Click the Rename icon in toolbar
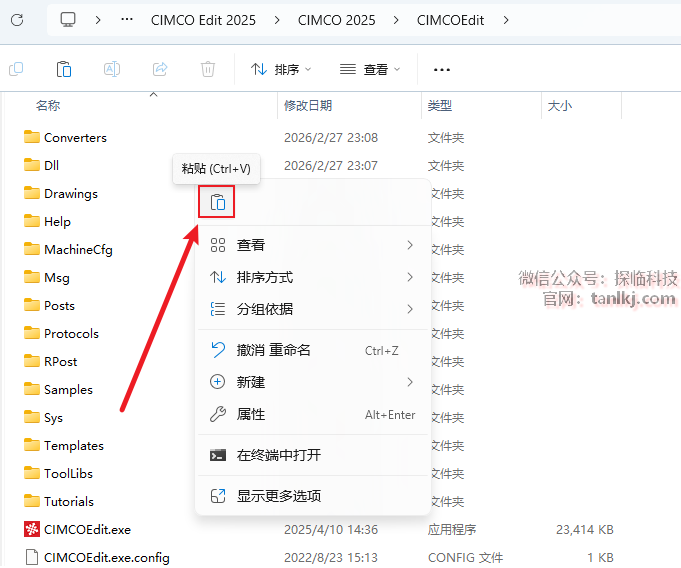This screenshot has height=568, width=681. pyautogui.click(x=112, y=69)
